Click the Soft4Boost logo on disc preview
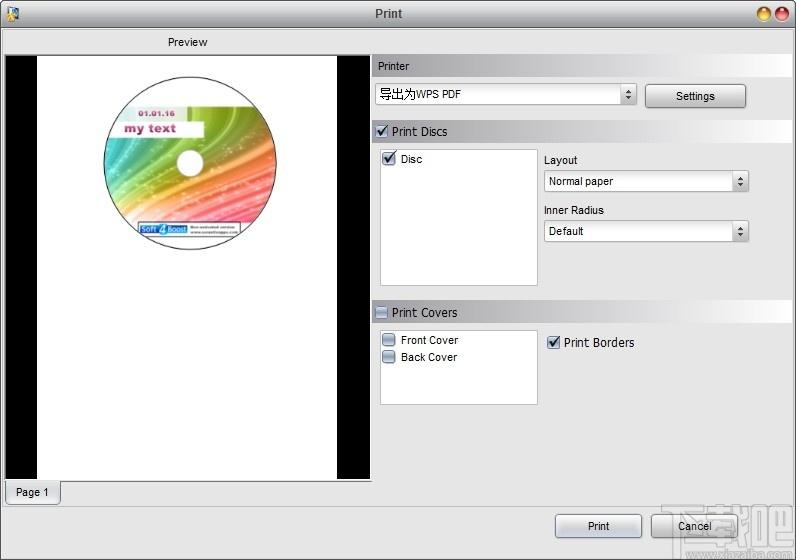This screenshot has width=796, height=560. coord(163,229)
